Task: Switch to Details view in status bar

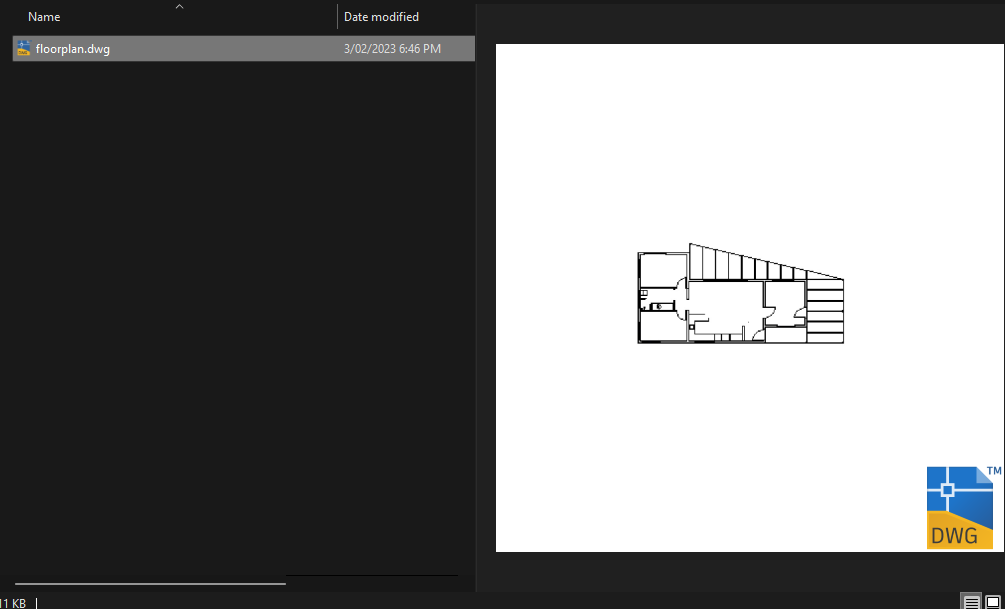Action: click(972, 602)
